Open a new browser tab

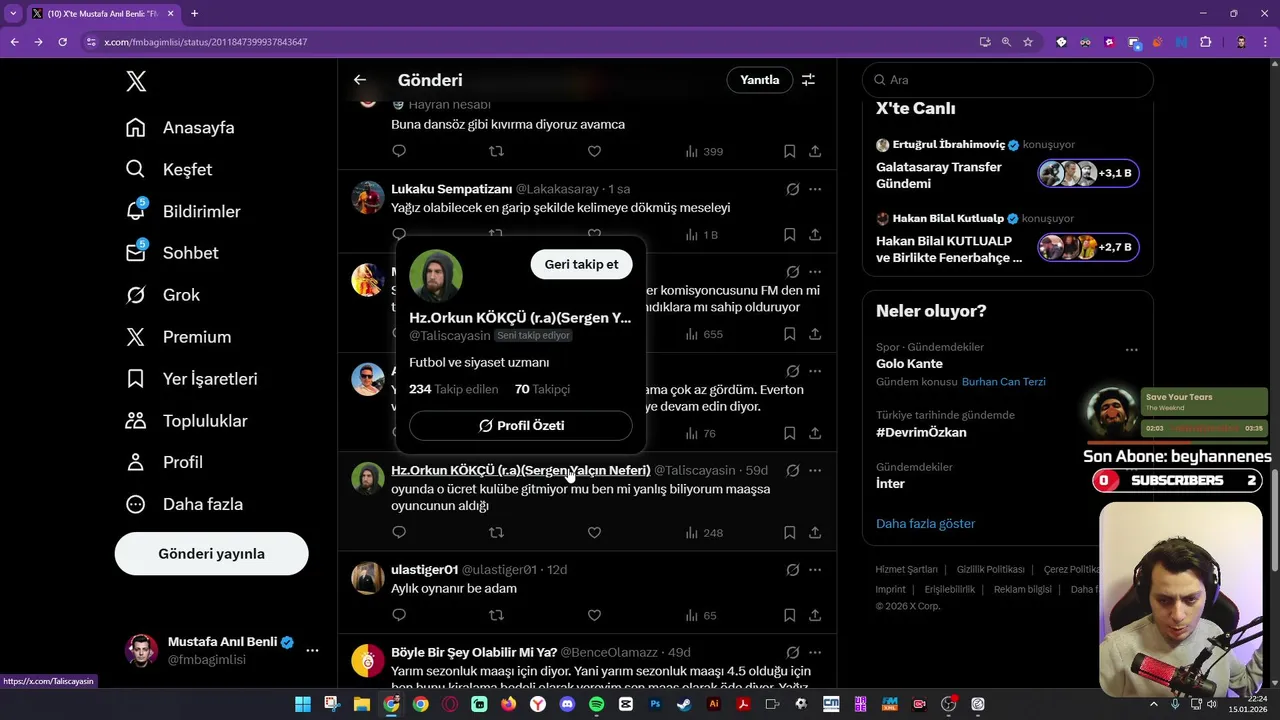tap(194, 14)
